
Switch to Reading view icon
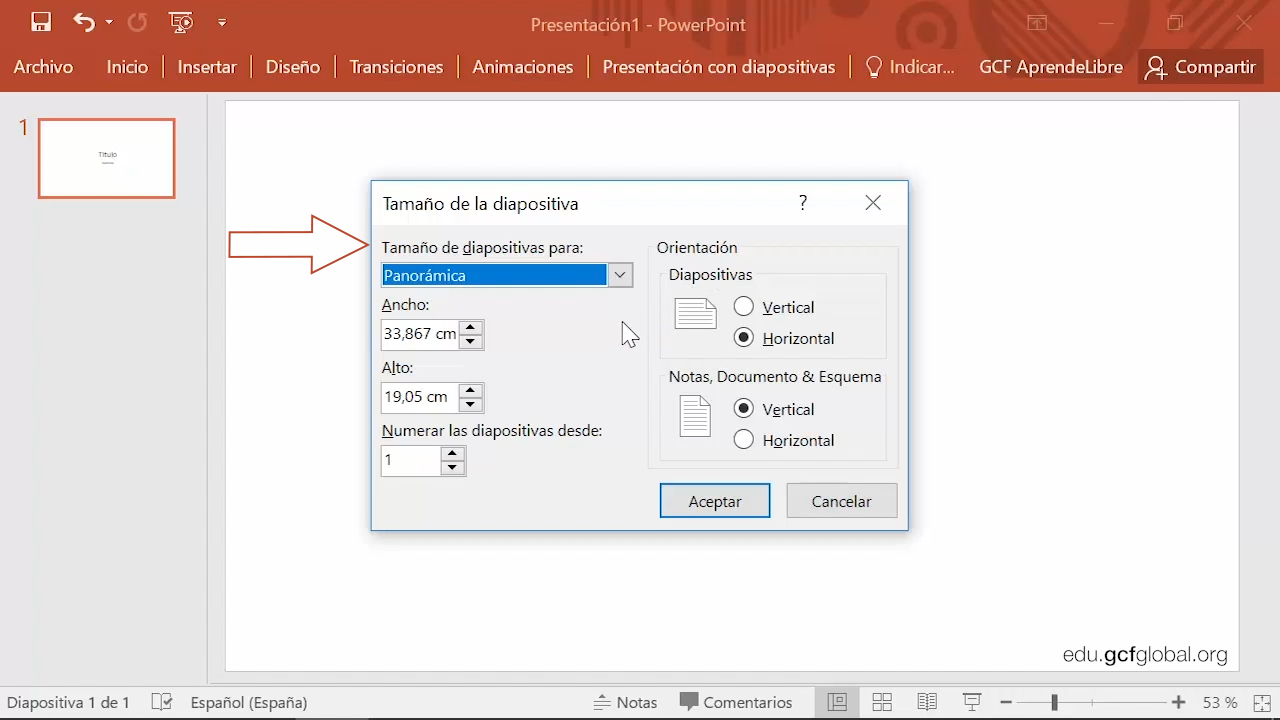[x=927, y=702]
